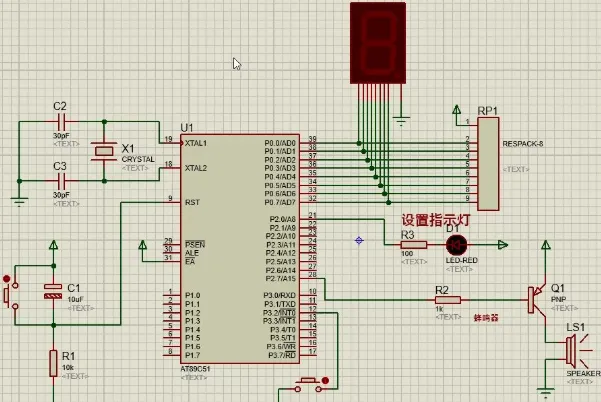The width and height of the screenshot is (601, 402).
Task: Click the 30pF value under C3
Action: (61, 195)
